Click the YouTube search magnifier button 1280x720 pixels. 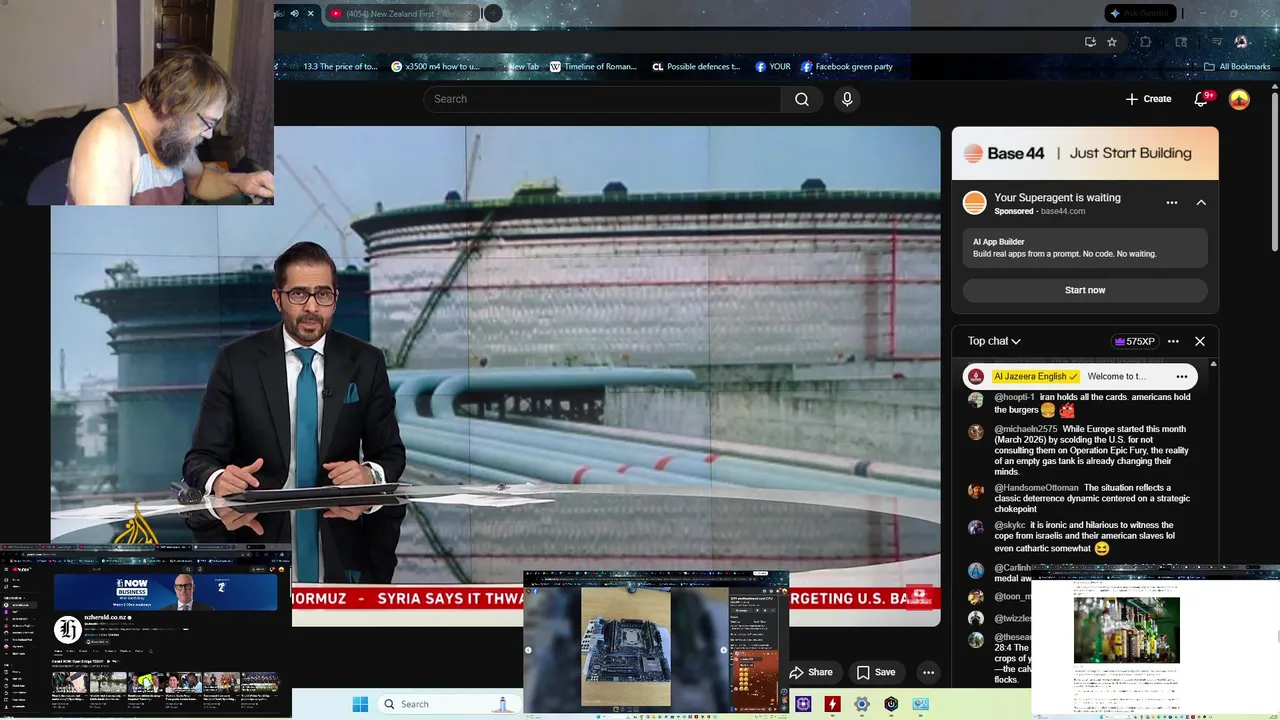[x=802, y=99]
